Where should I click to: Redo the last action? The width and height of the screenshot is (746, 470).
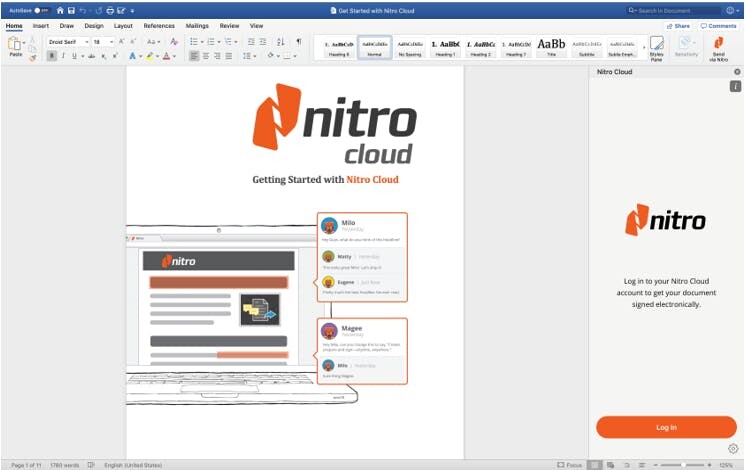tap(99, 10)
